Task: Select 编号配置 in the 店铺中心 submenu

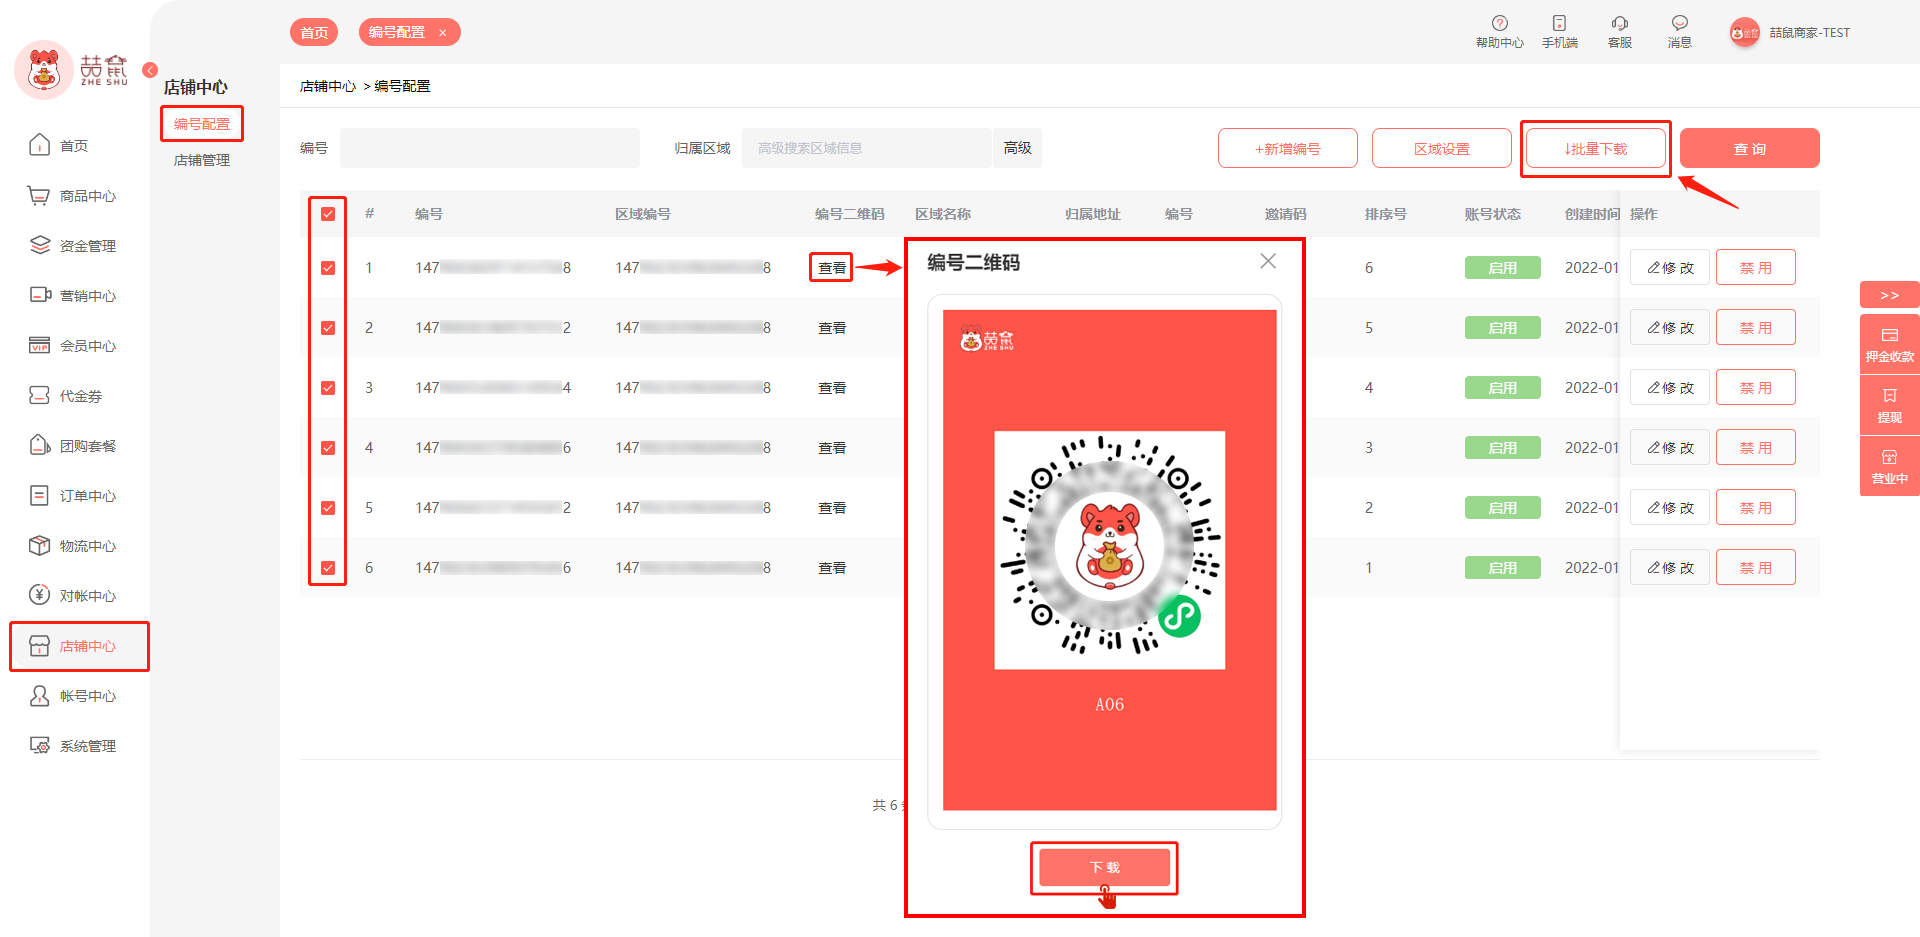Action: [x=202, y=124]
